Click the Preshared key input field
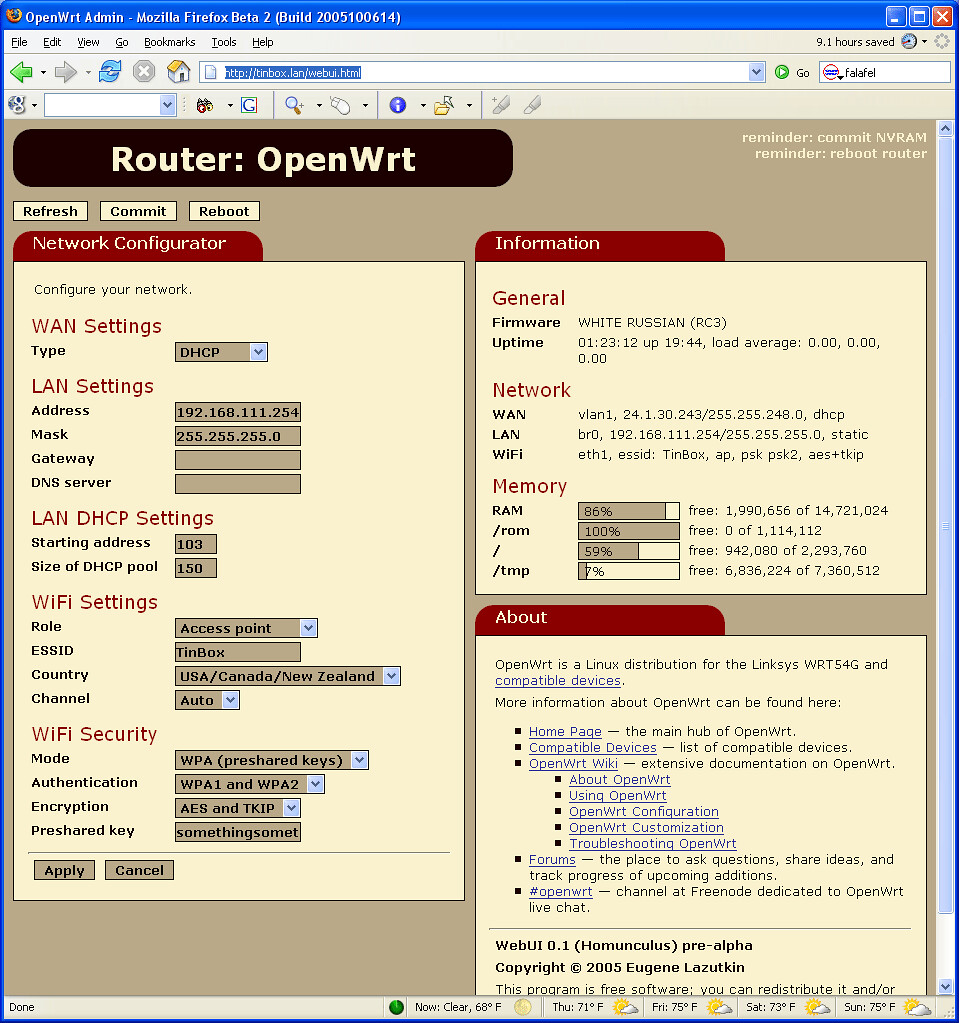The width and height of the screenshot is (959, 1023). (238, 832)
